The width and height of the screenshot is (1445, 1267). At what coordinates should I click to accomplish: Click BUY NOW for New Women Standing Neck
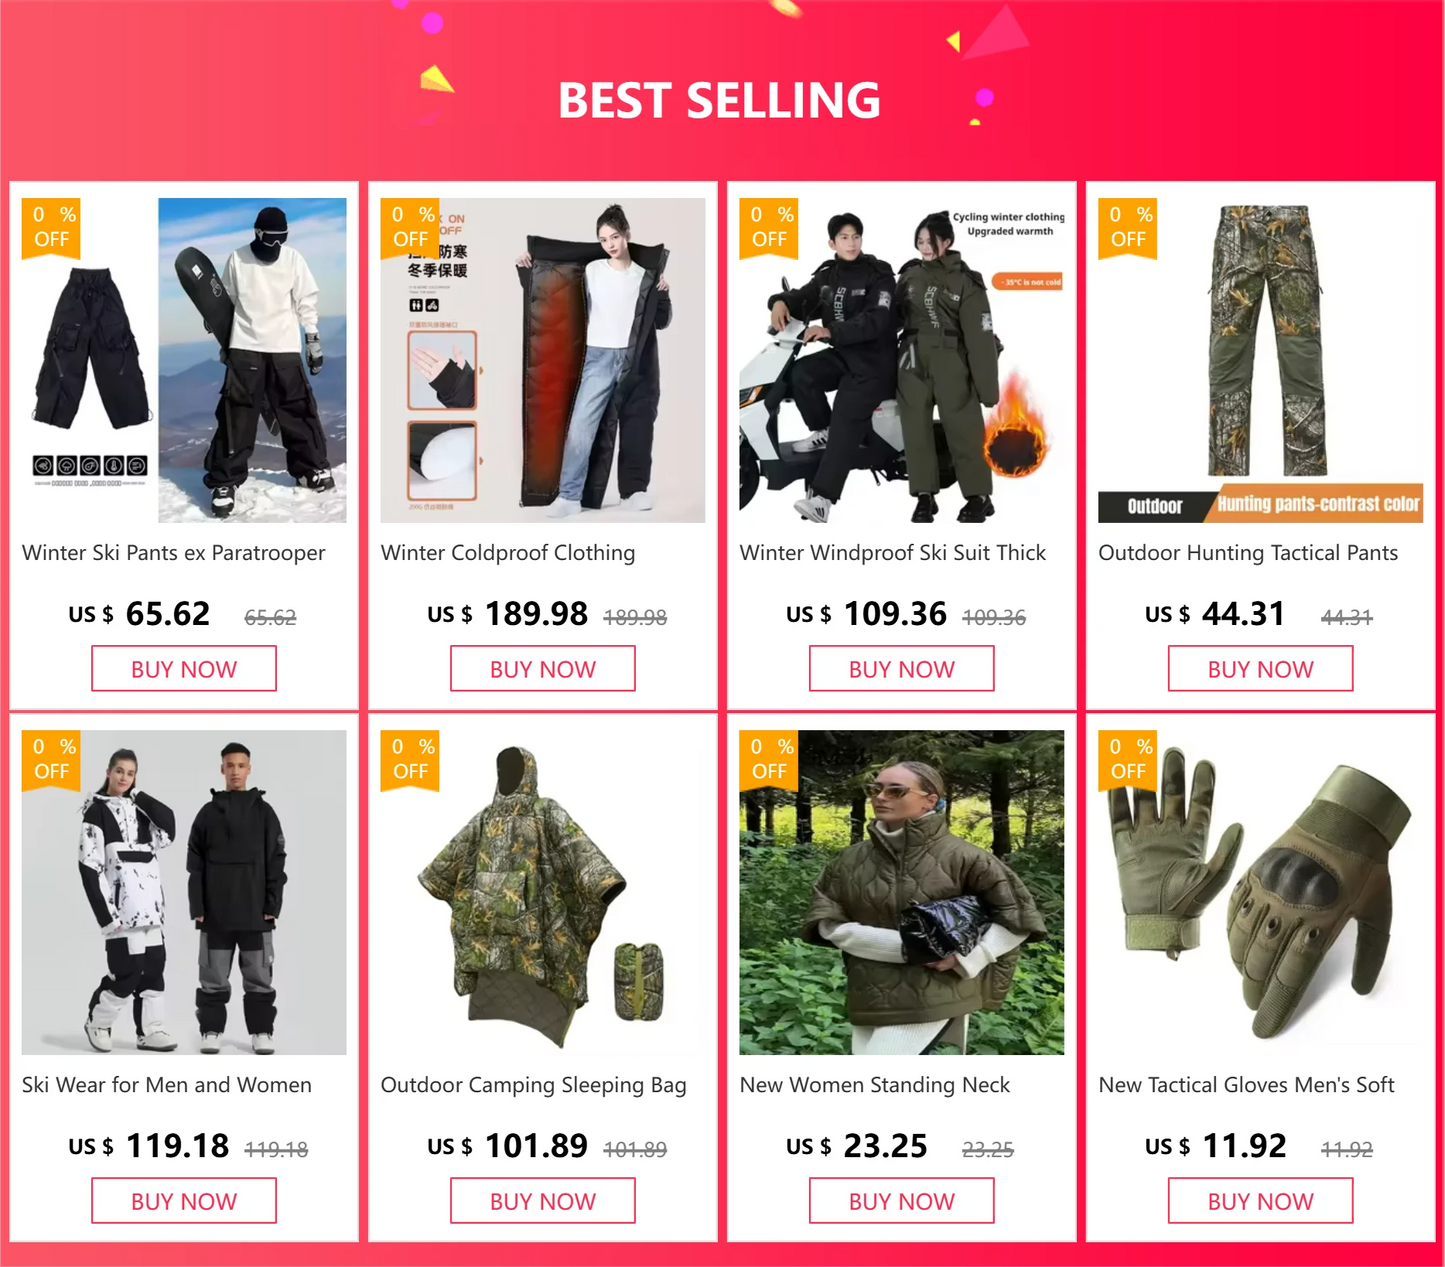point(902,1201)
